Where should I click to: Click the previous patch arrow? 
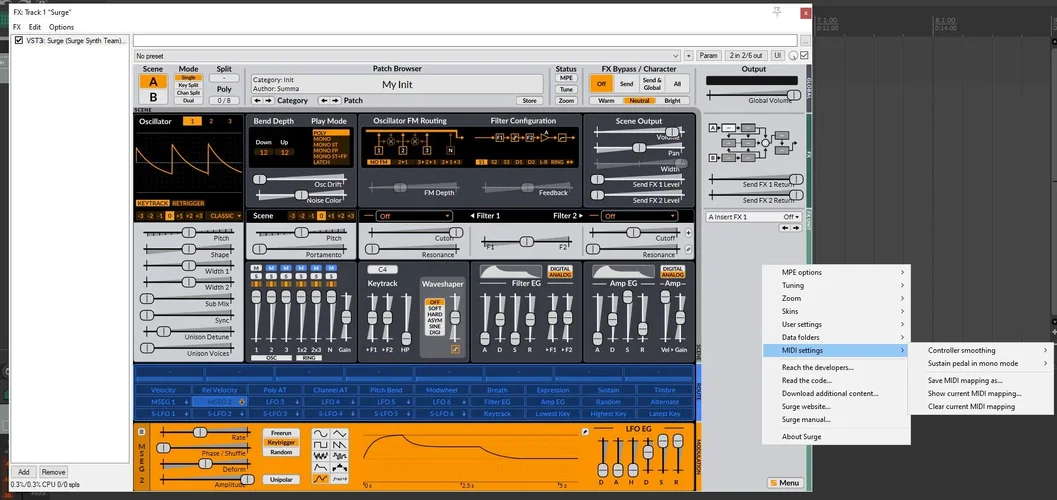[x=323, y=101]
